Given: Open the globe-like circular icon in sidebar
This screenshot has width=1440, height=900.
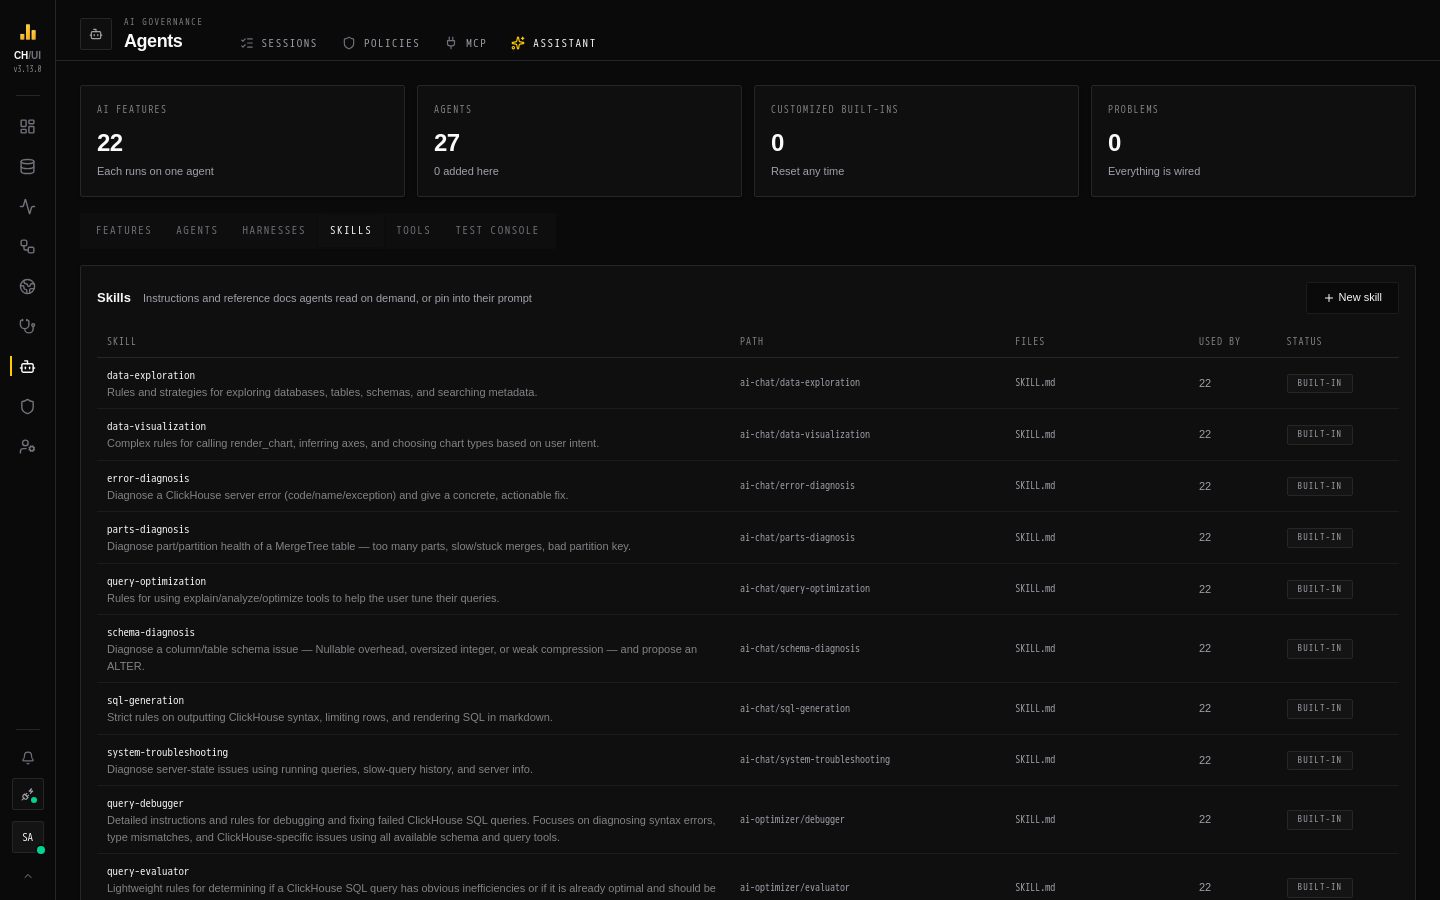Looking at the screenshot, I should click(27, 287).
